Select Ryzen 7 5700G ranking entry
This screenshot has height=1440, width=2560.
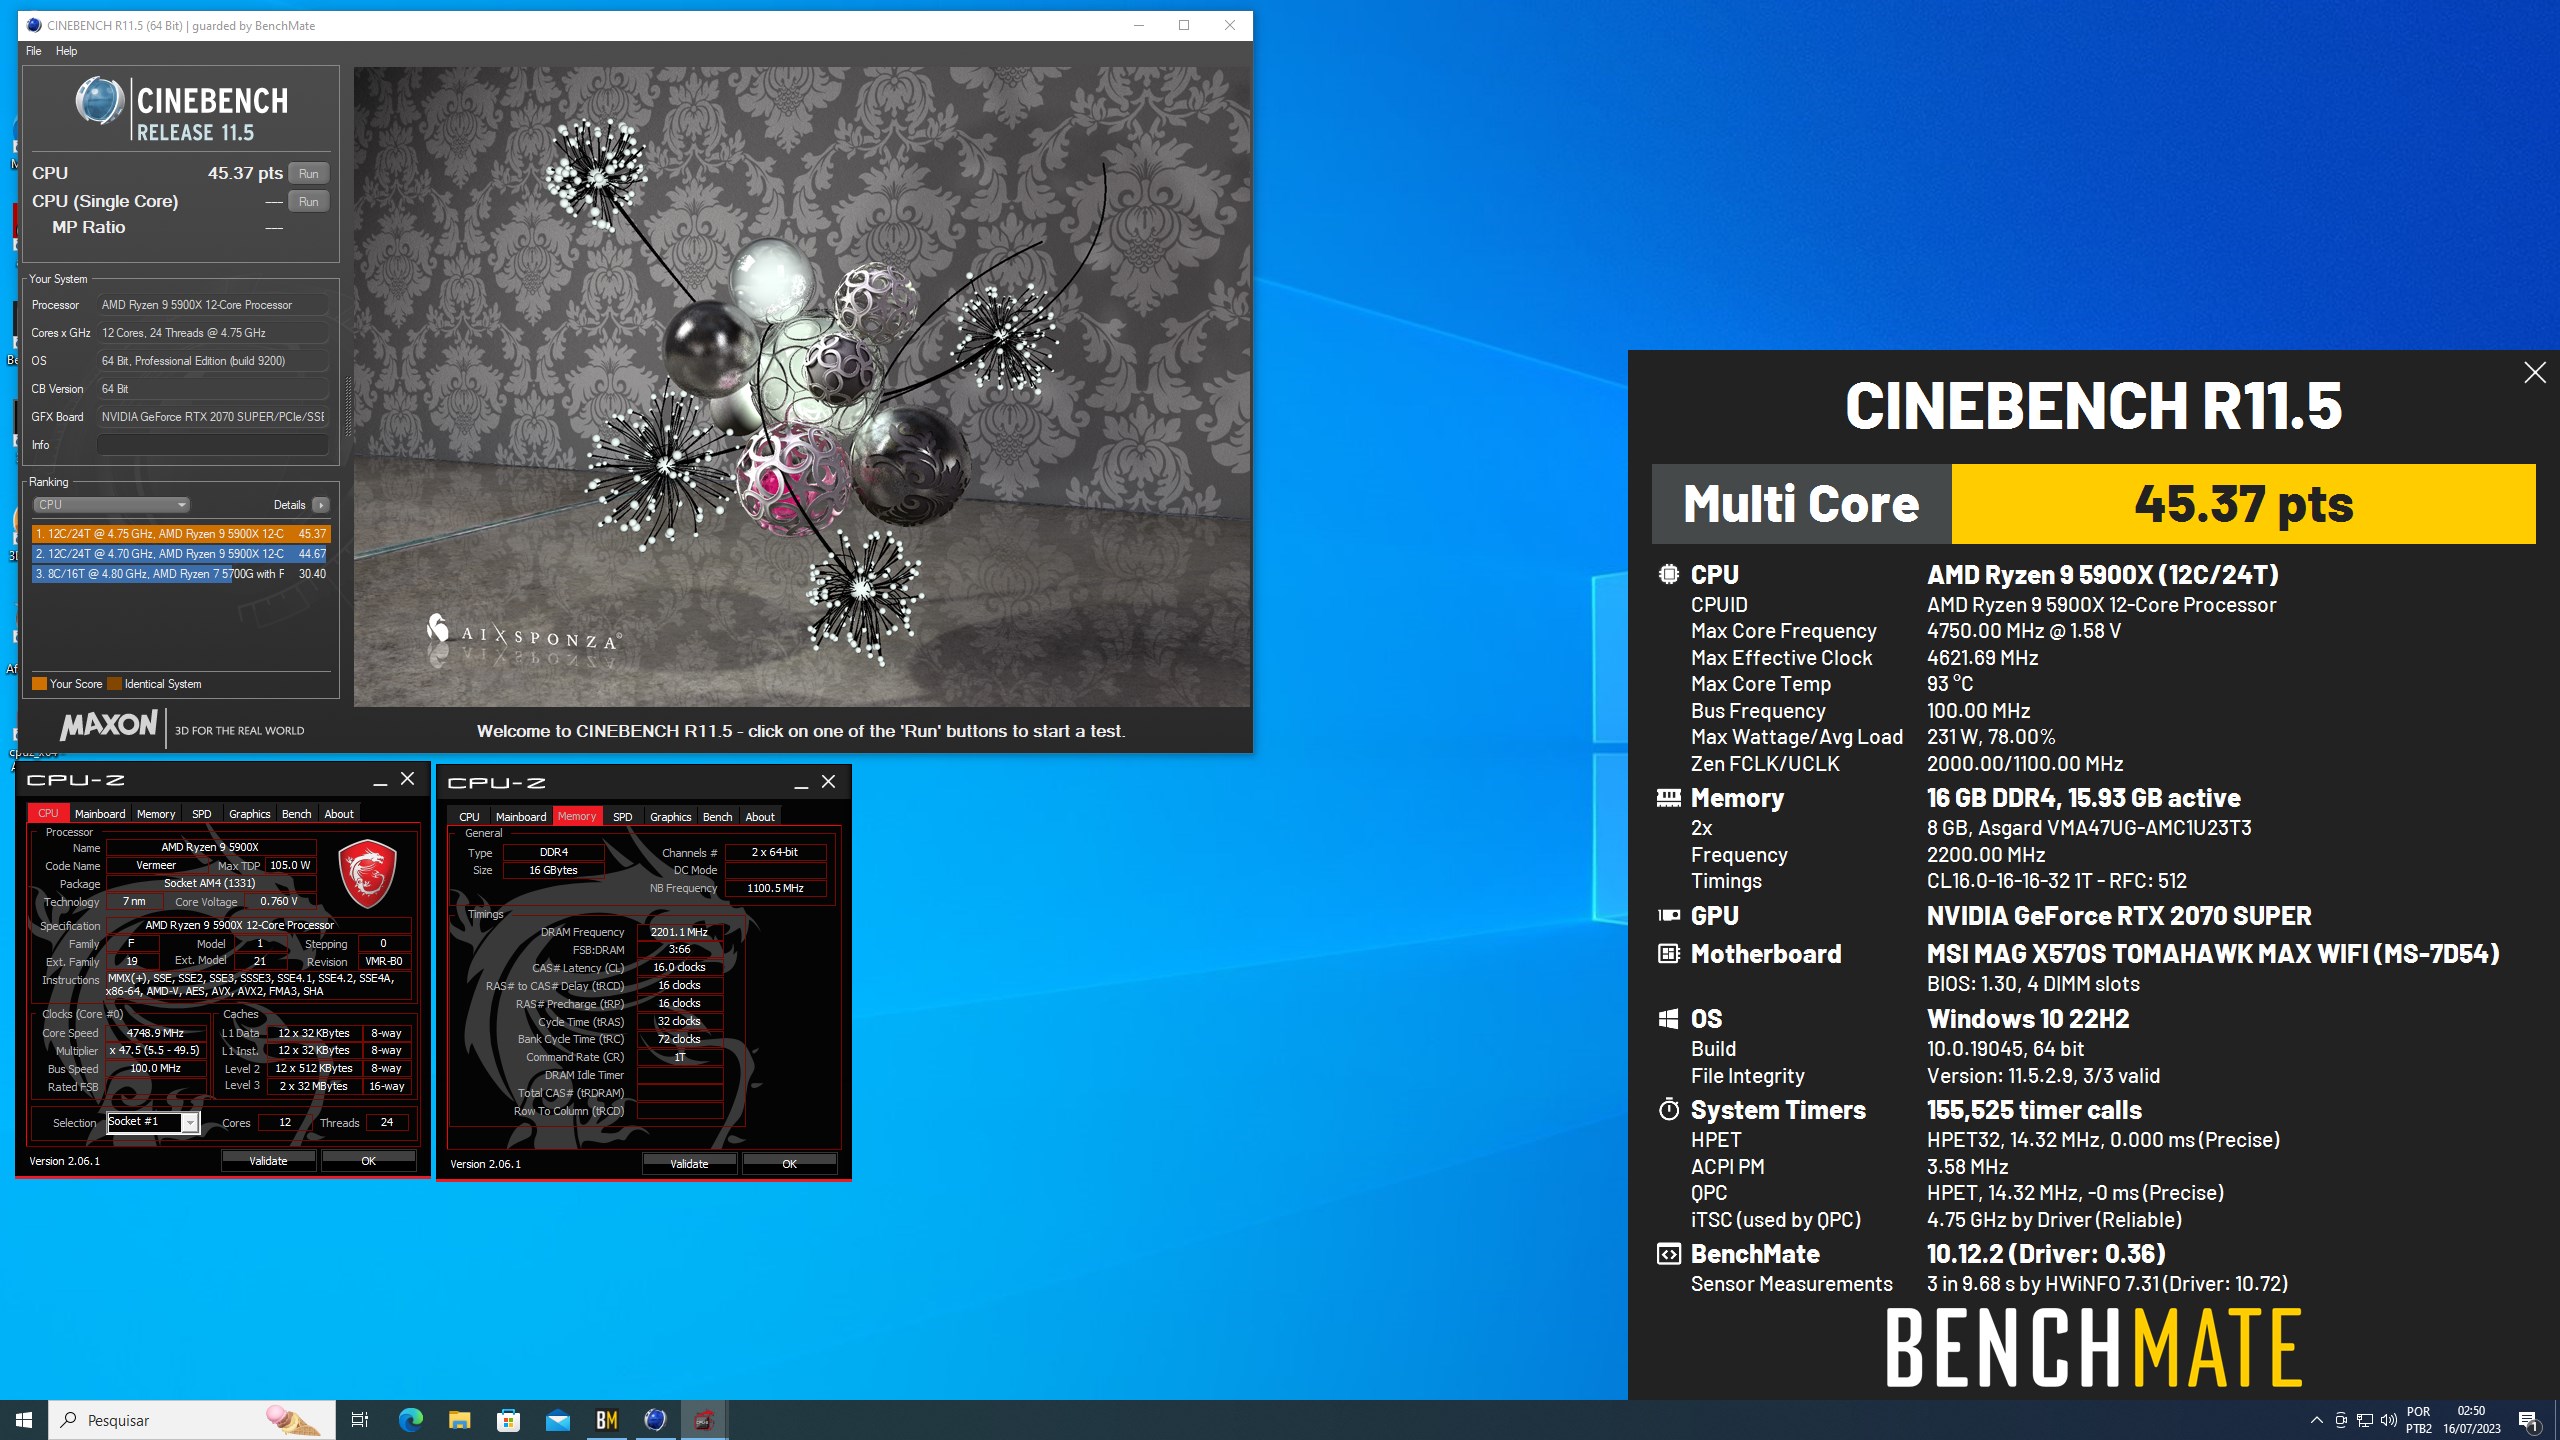[180, 574]
